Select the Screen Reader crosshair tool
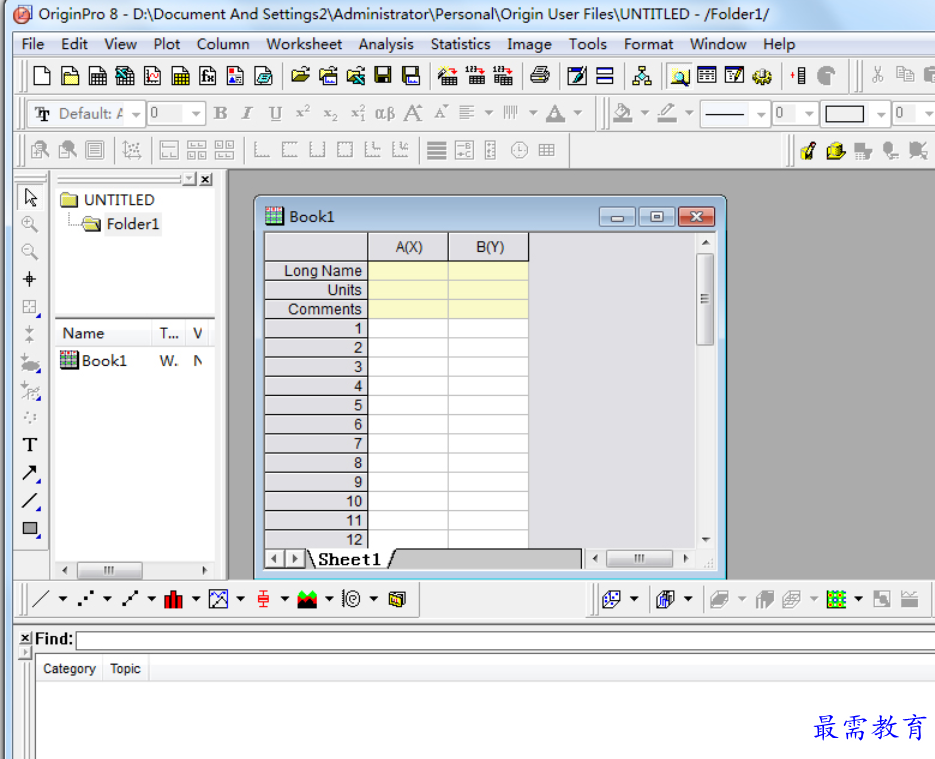935x759 pixels. click(x=30, y=279)
